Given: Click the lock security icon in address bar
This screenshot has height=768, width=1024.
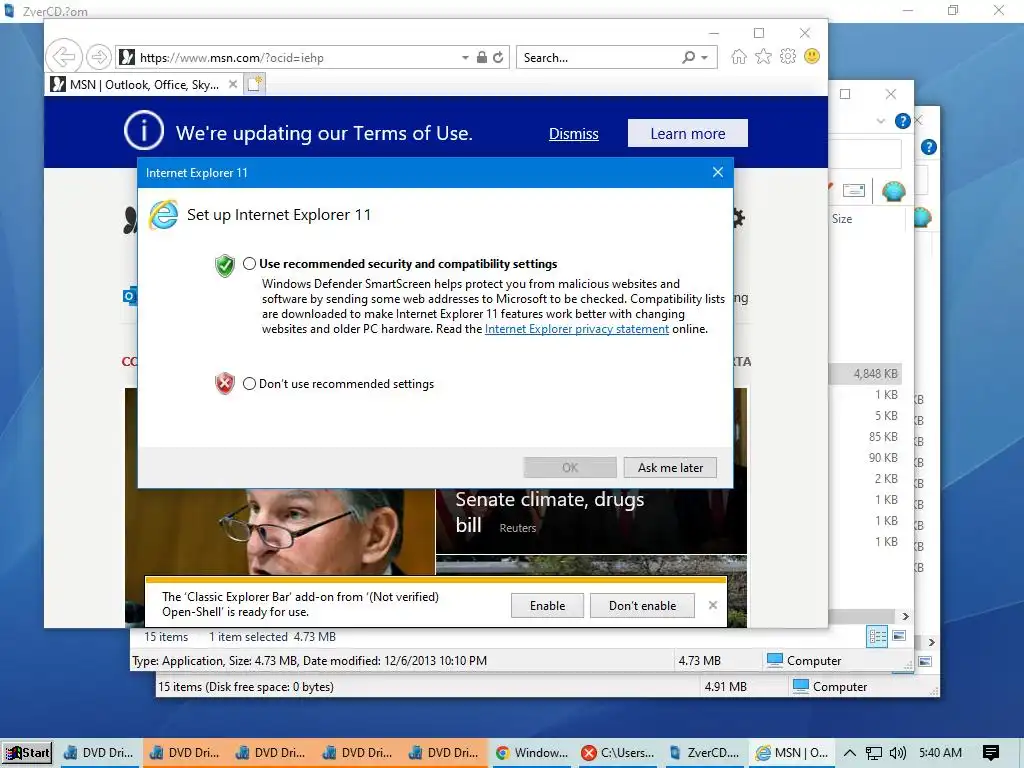Looking at the screenshot, I should coord(482,57).
